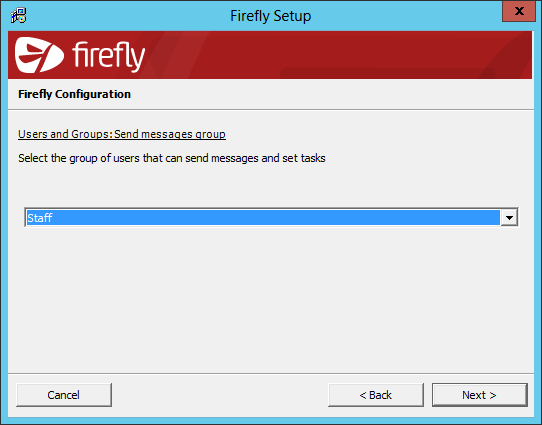The height and width of the screenshot is (425, 542).
Task: Go to previous step with < Back
Action: (x=376, y=395)
